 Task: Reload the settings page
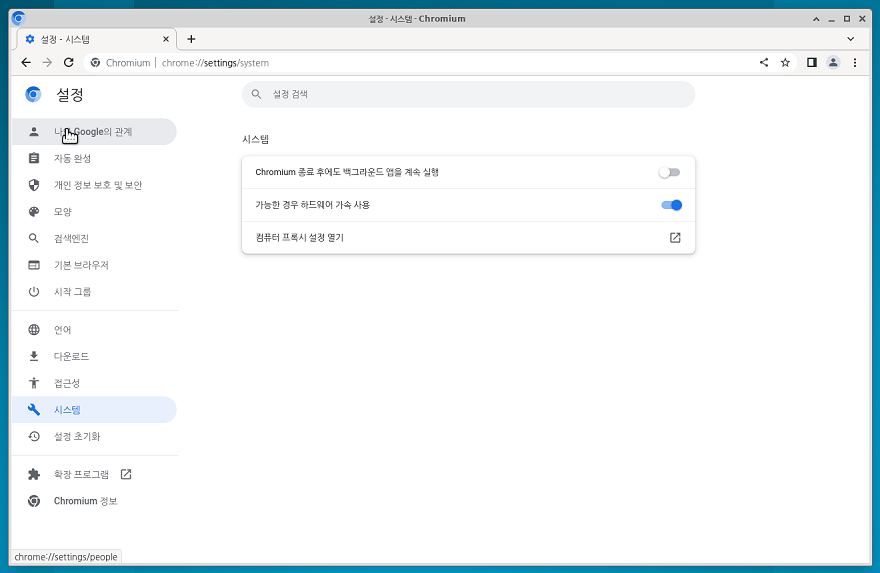click(x=68, y=62)
